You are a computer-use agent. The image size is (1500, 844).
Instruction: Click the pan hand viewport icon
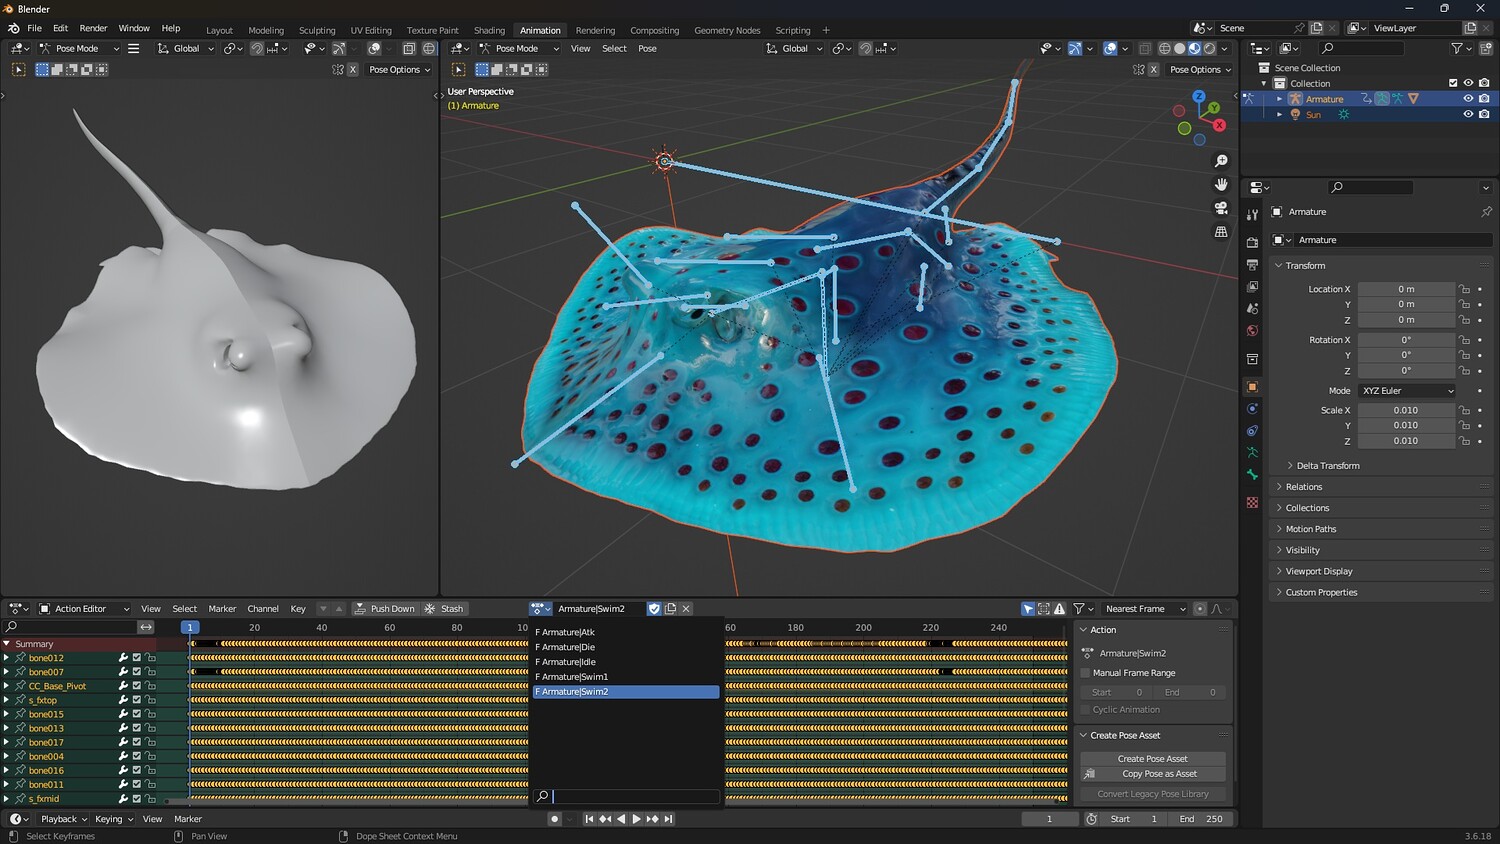[x=1221, y=184]
